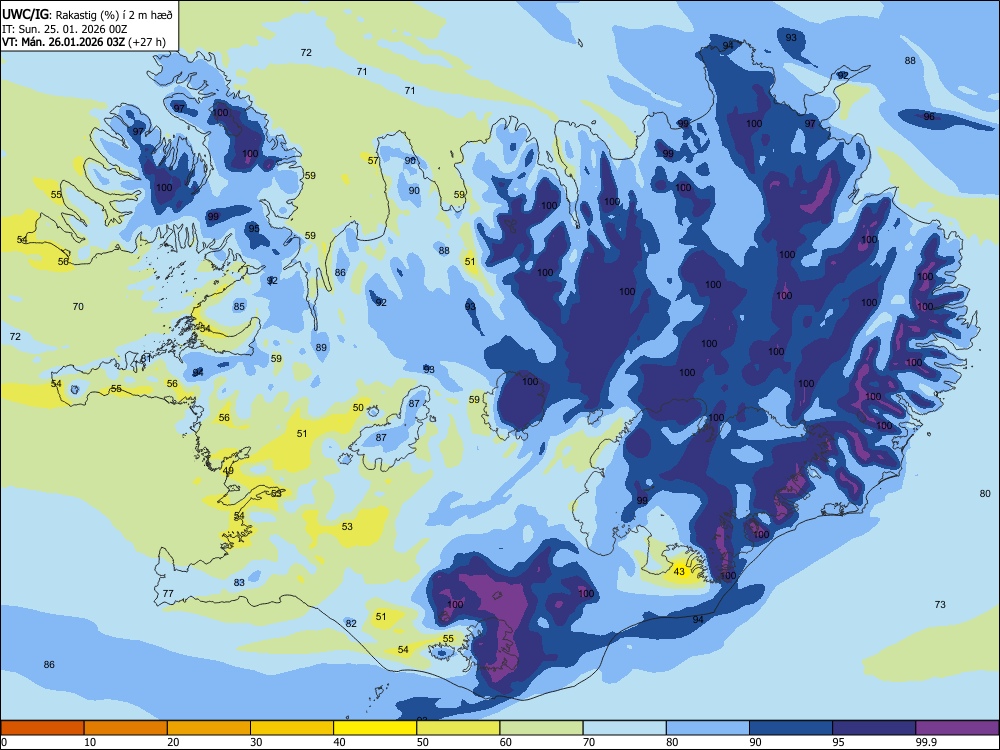Select the 'VT: Mán. 26.01.2026 03Z' valid time
Image resolution: width=1000 pixels, height=750 pixels.
[x=63, y=43]
